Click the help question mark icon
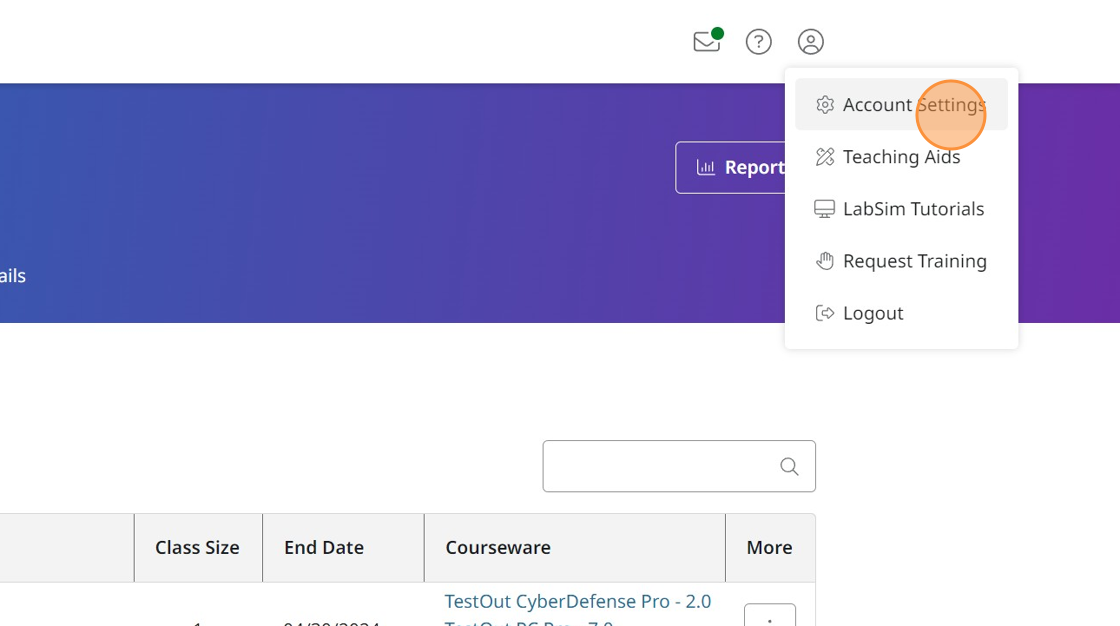The width and height of the screenshot is (1120, 626). coord(758,42)
